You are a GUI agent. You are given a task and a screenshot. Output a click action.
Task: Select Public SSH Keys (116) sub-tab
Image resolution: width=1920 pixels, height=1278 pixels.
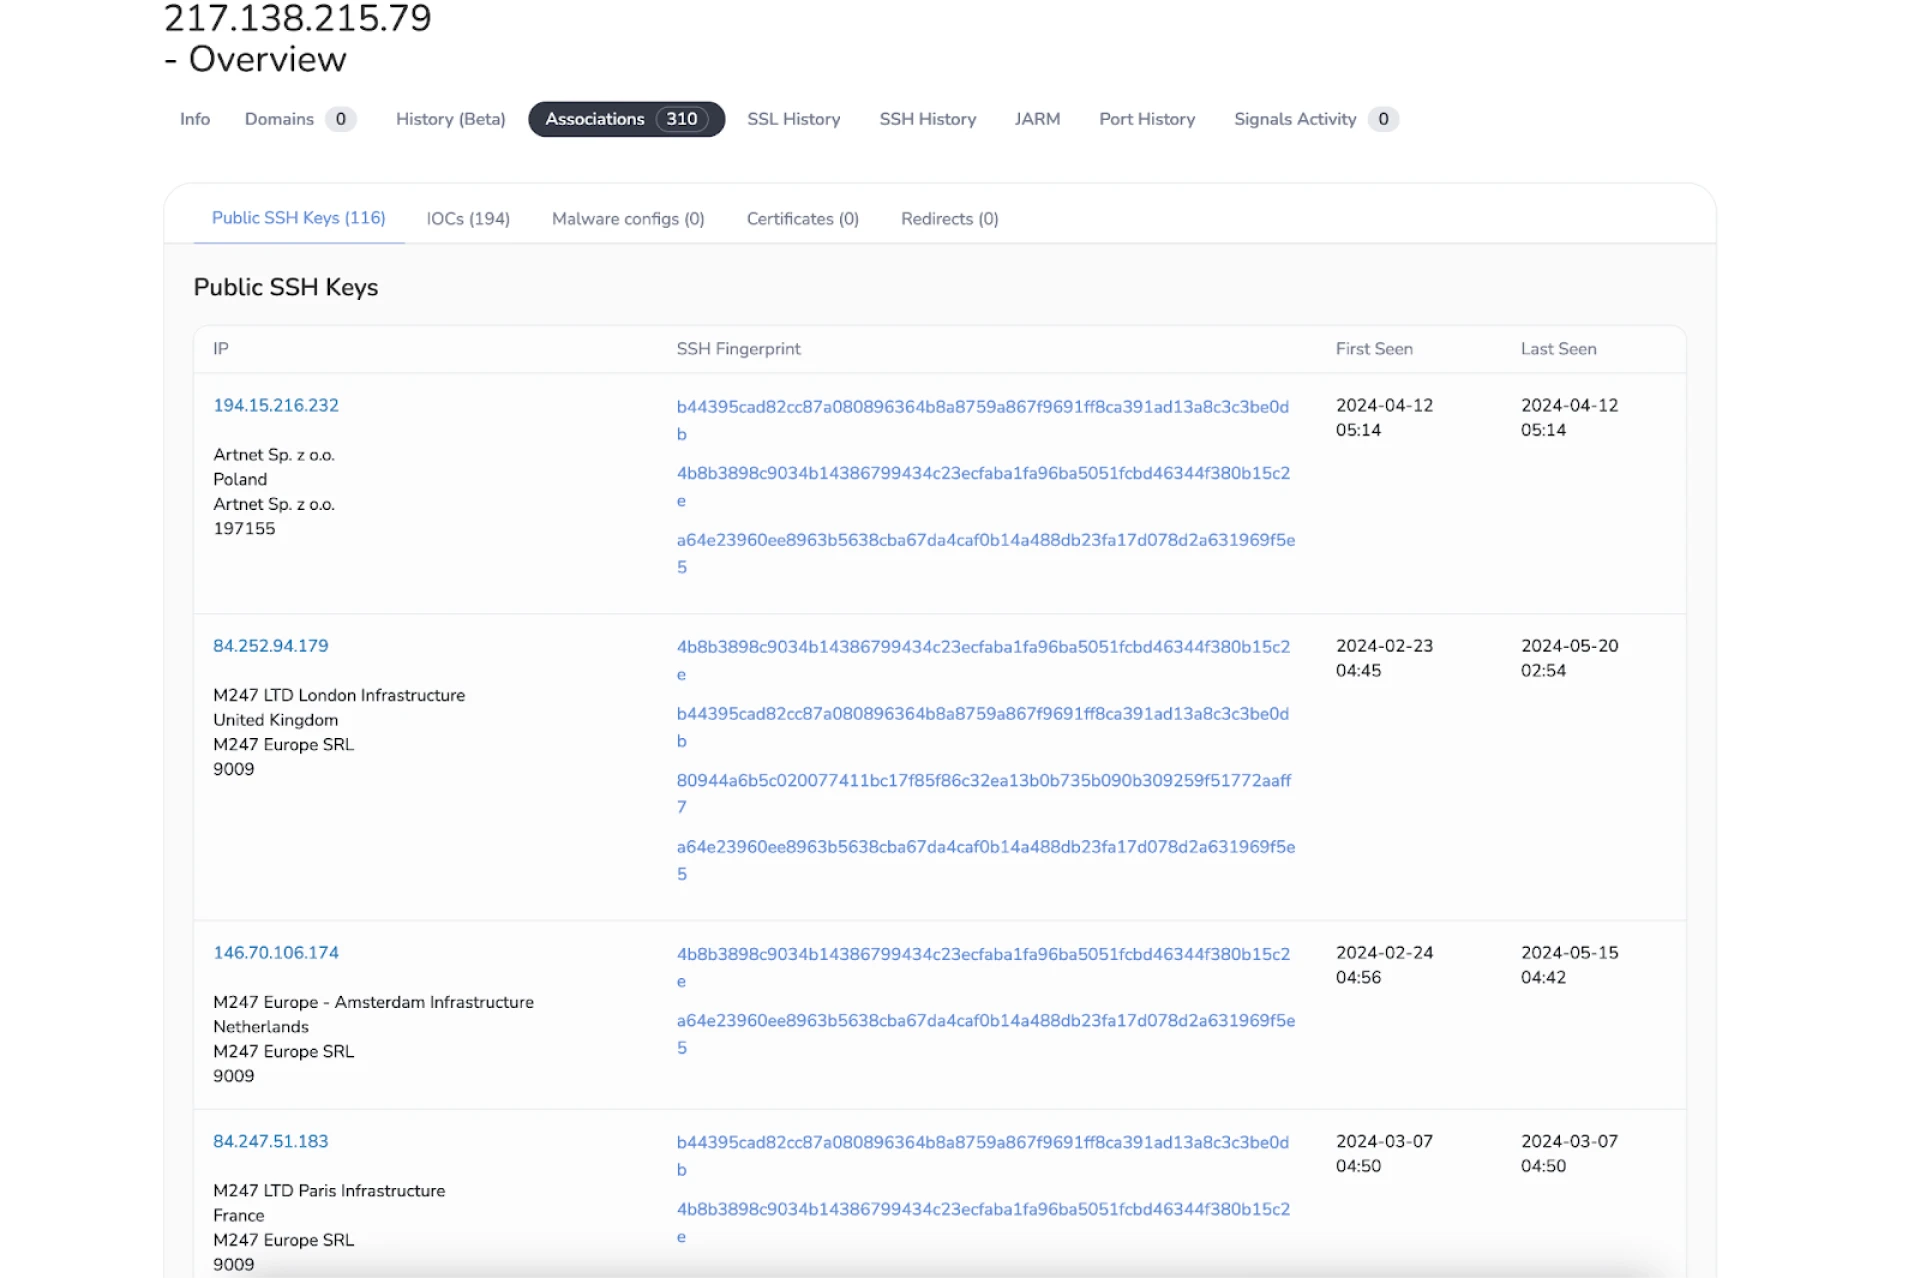(x=298, y=218)
